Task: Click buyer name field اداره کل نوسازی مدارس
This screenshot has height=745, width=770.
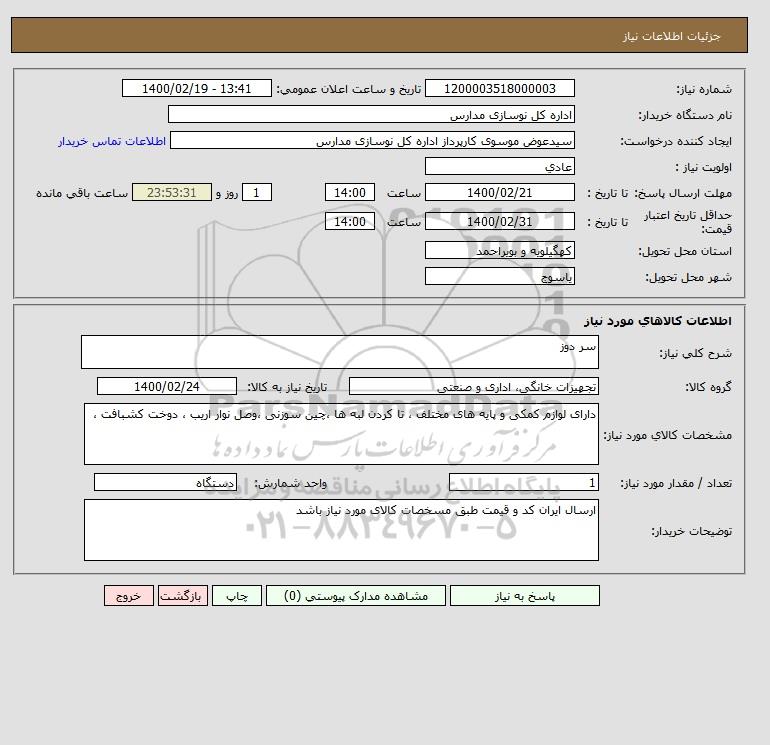Action: 371,114
